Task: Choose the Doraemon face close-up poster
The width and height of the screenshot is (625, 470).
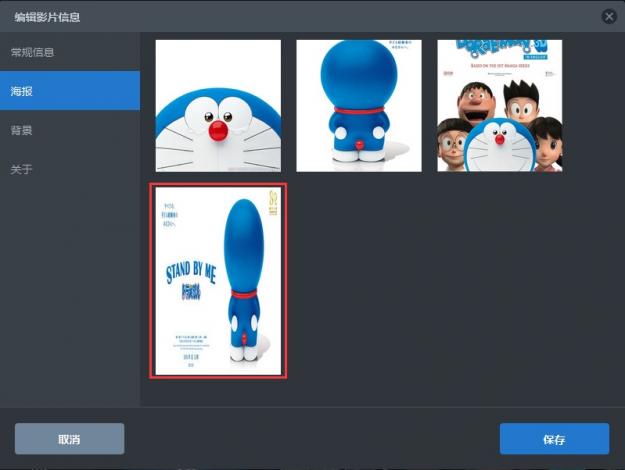Action: [218, 106]
